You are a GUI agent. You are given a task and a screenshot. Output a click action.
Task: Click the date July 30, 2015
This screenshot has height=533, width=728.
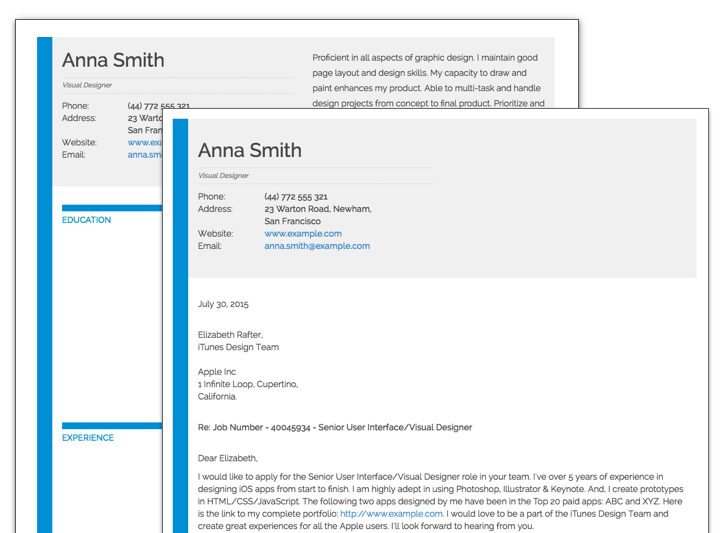coord(223,304)
